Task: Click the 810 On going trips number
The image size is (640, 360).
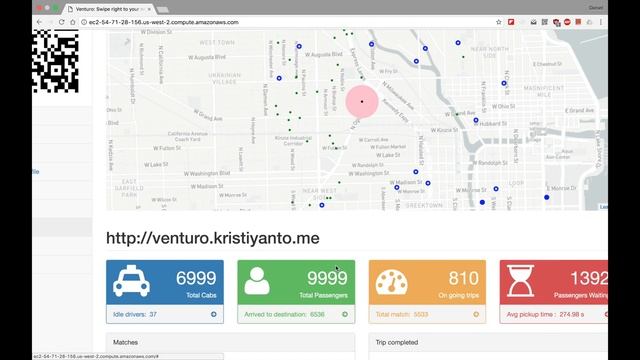Action: click(x=464, y=278)
